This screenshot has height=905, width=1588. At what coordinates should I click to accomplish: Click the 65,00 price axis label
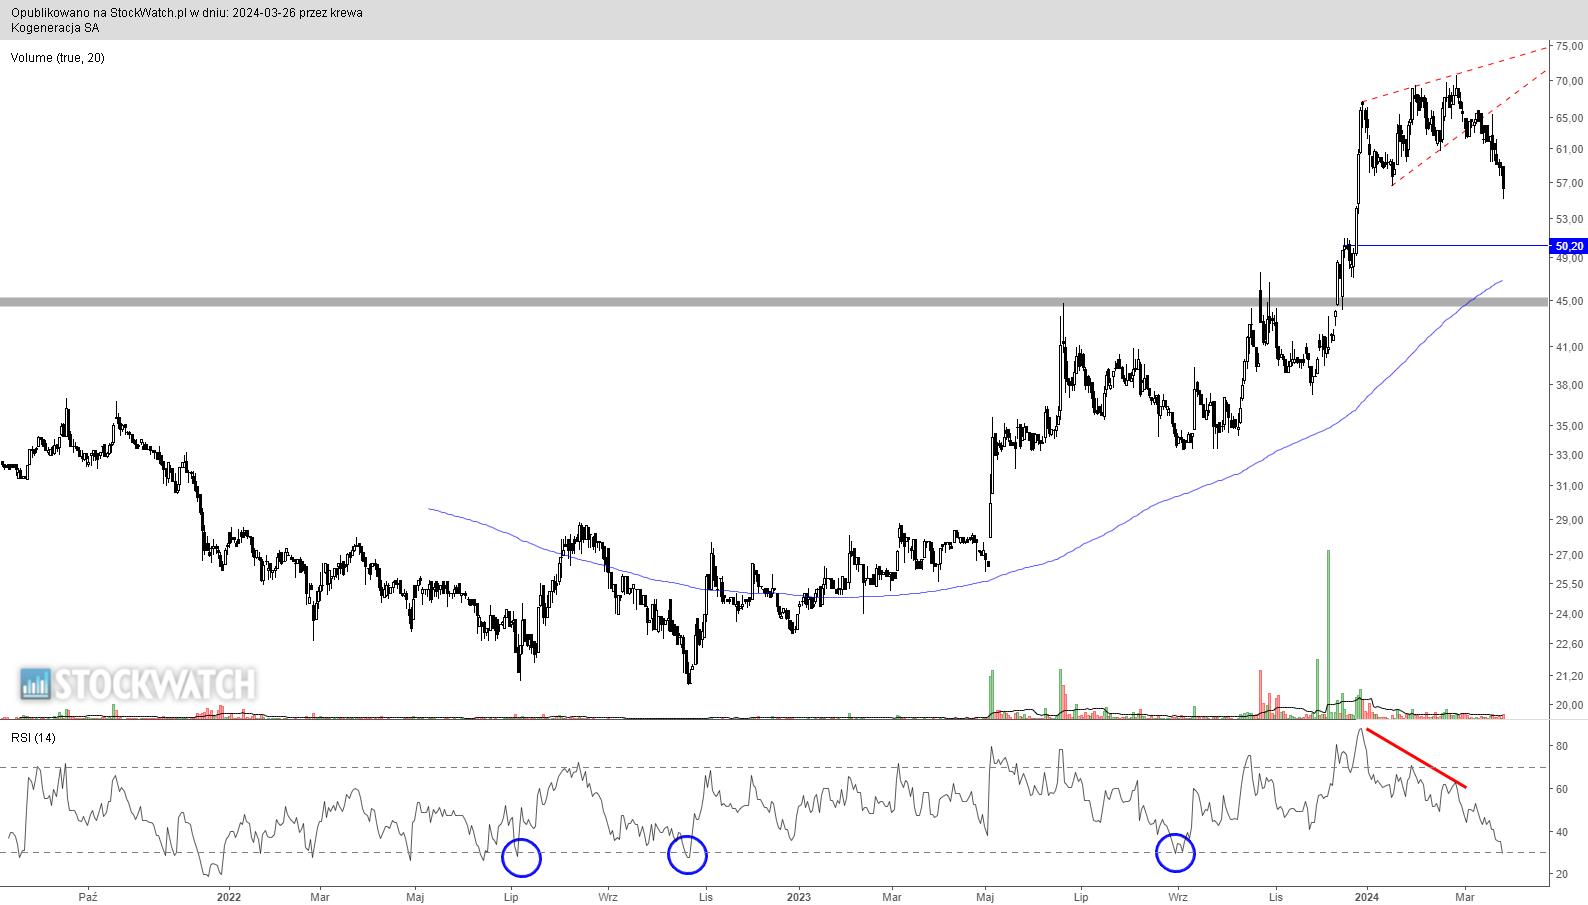[1570, 118]
